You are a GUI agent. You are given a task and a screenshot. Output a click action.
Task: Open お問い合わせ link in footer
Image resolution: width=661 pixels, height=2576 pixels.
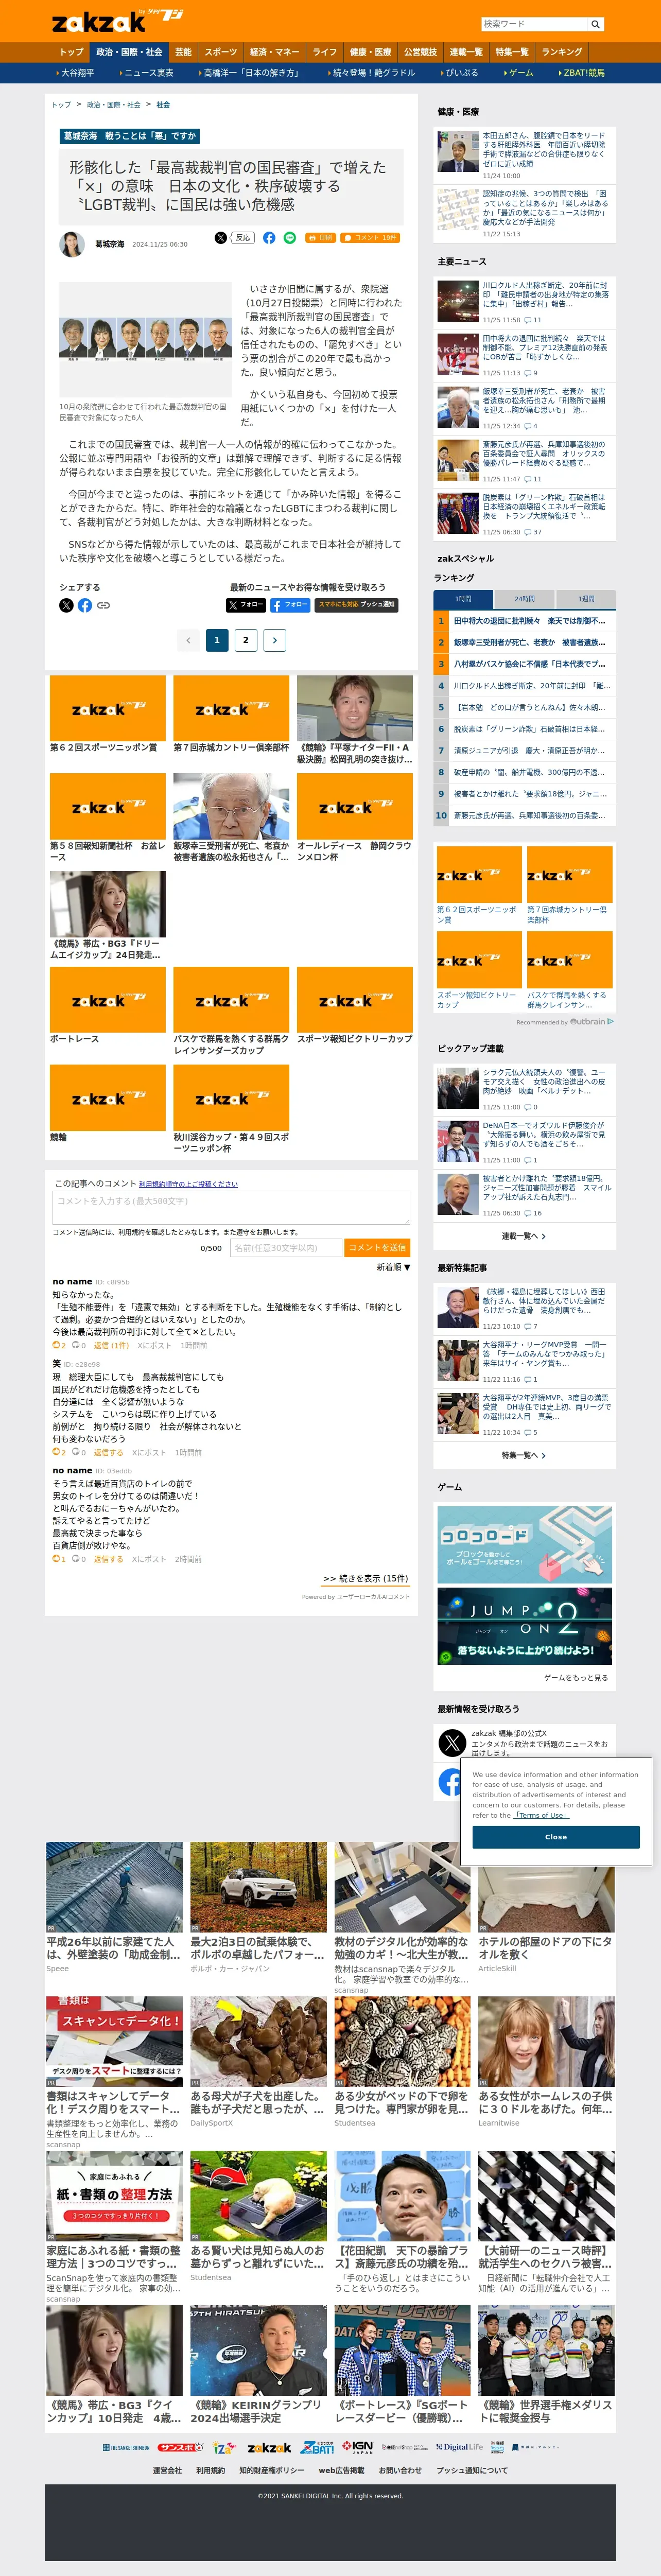pyautogui.click(x=400, y=2469)
